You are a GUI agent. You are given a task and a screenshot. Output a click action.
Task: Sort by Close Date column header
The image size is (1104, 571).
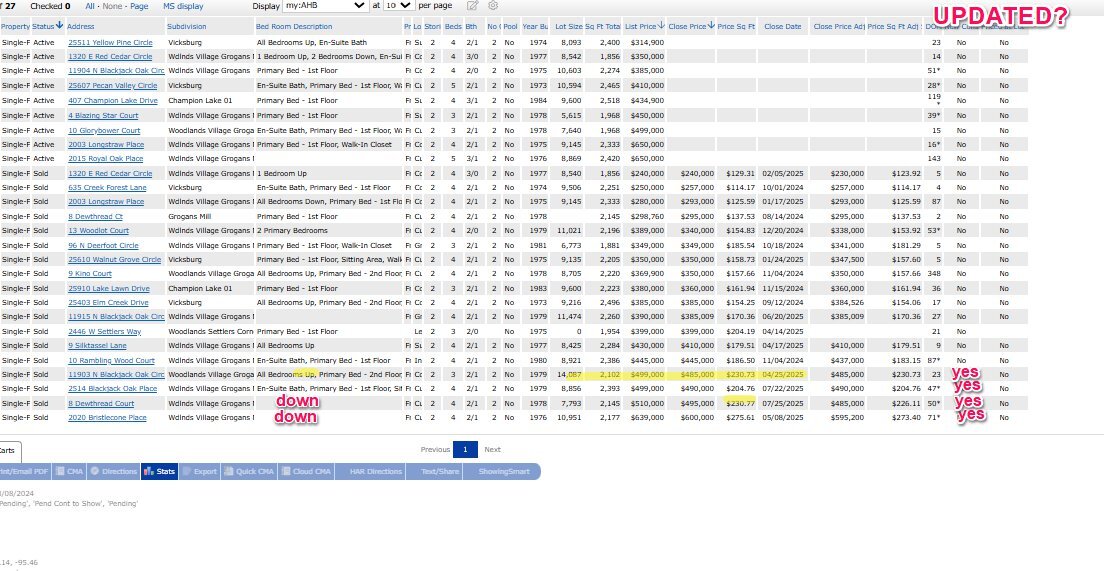click(782, 27)
